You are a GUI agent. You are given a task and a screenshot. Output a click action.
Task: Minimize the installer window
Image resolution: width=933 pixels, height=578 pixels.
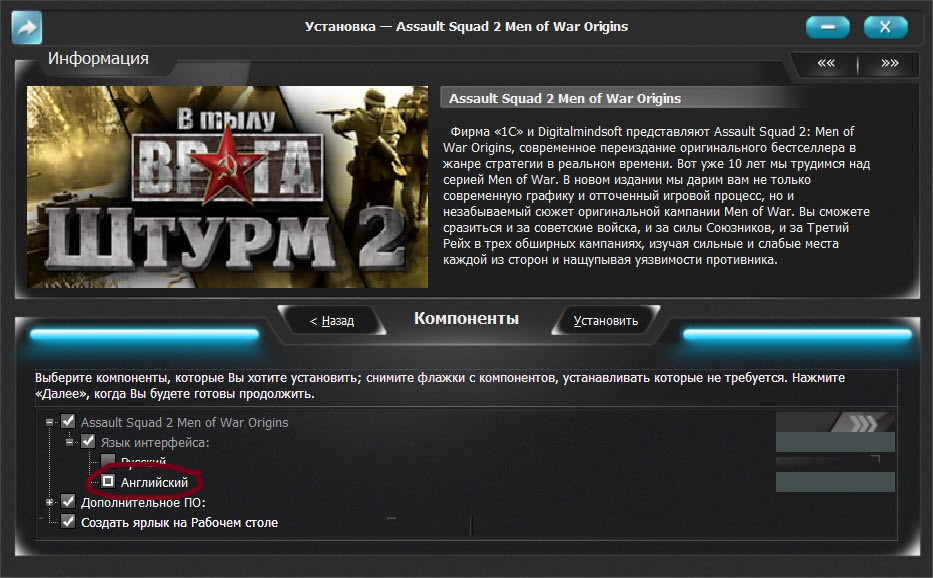[x=827, y=27]
